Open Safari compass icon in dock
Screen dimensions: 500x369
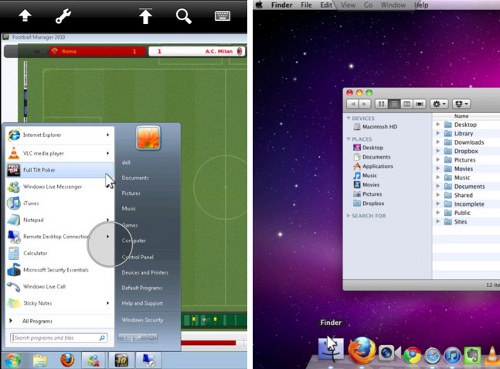click(432, 356)
